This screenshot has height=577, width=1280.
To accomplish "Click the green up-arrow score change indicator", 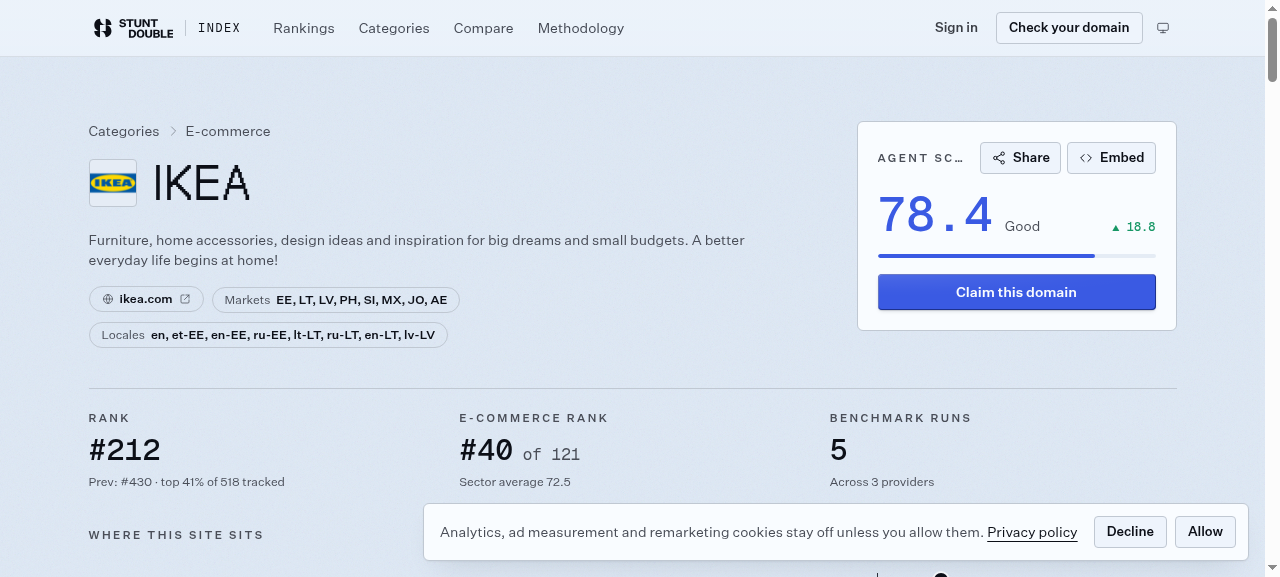I will (x=1116, y=228).
